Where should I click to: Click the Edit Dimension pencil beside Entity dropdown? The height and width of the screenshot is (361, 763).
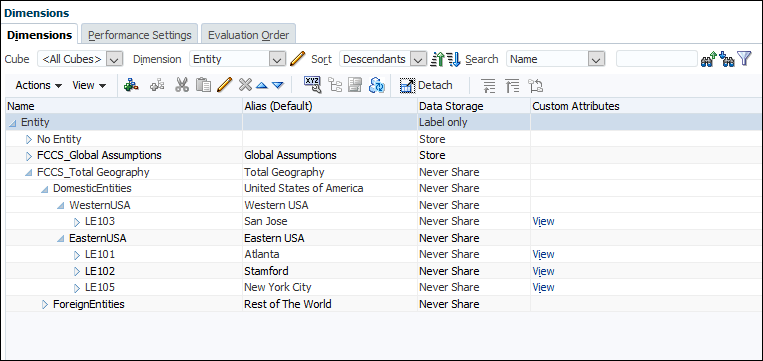(x=297, y=59)
